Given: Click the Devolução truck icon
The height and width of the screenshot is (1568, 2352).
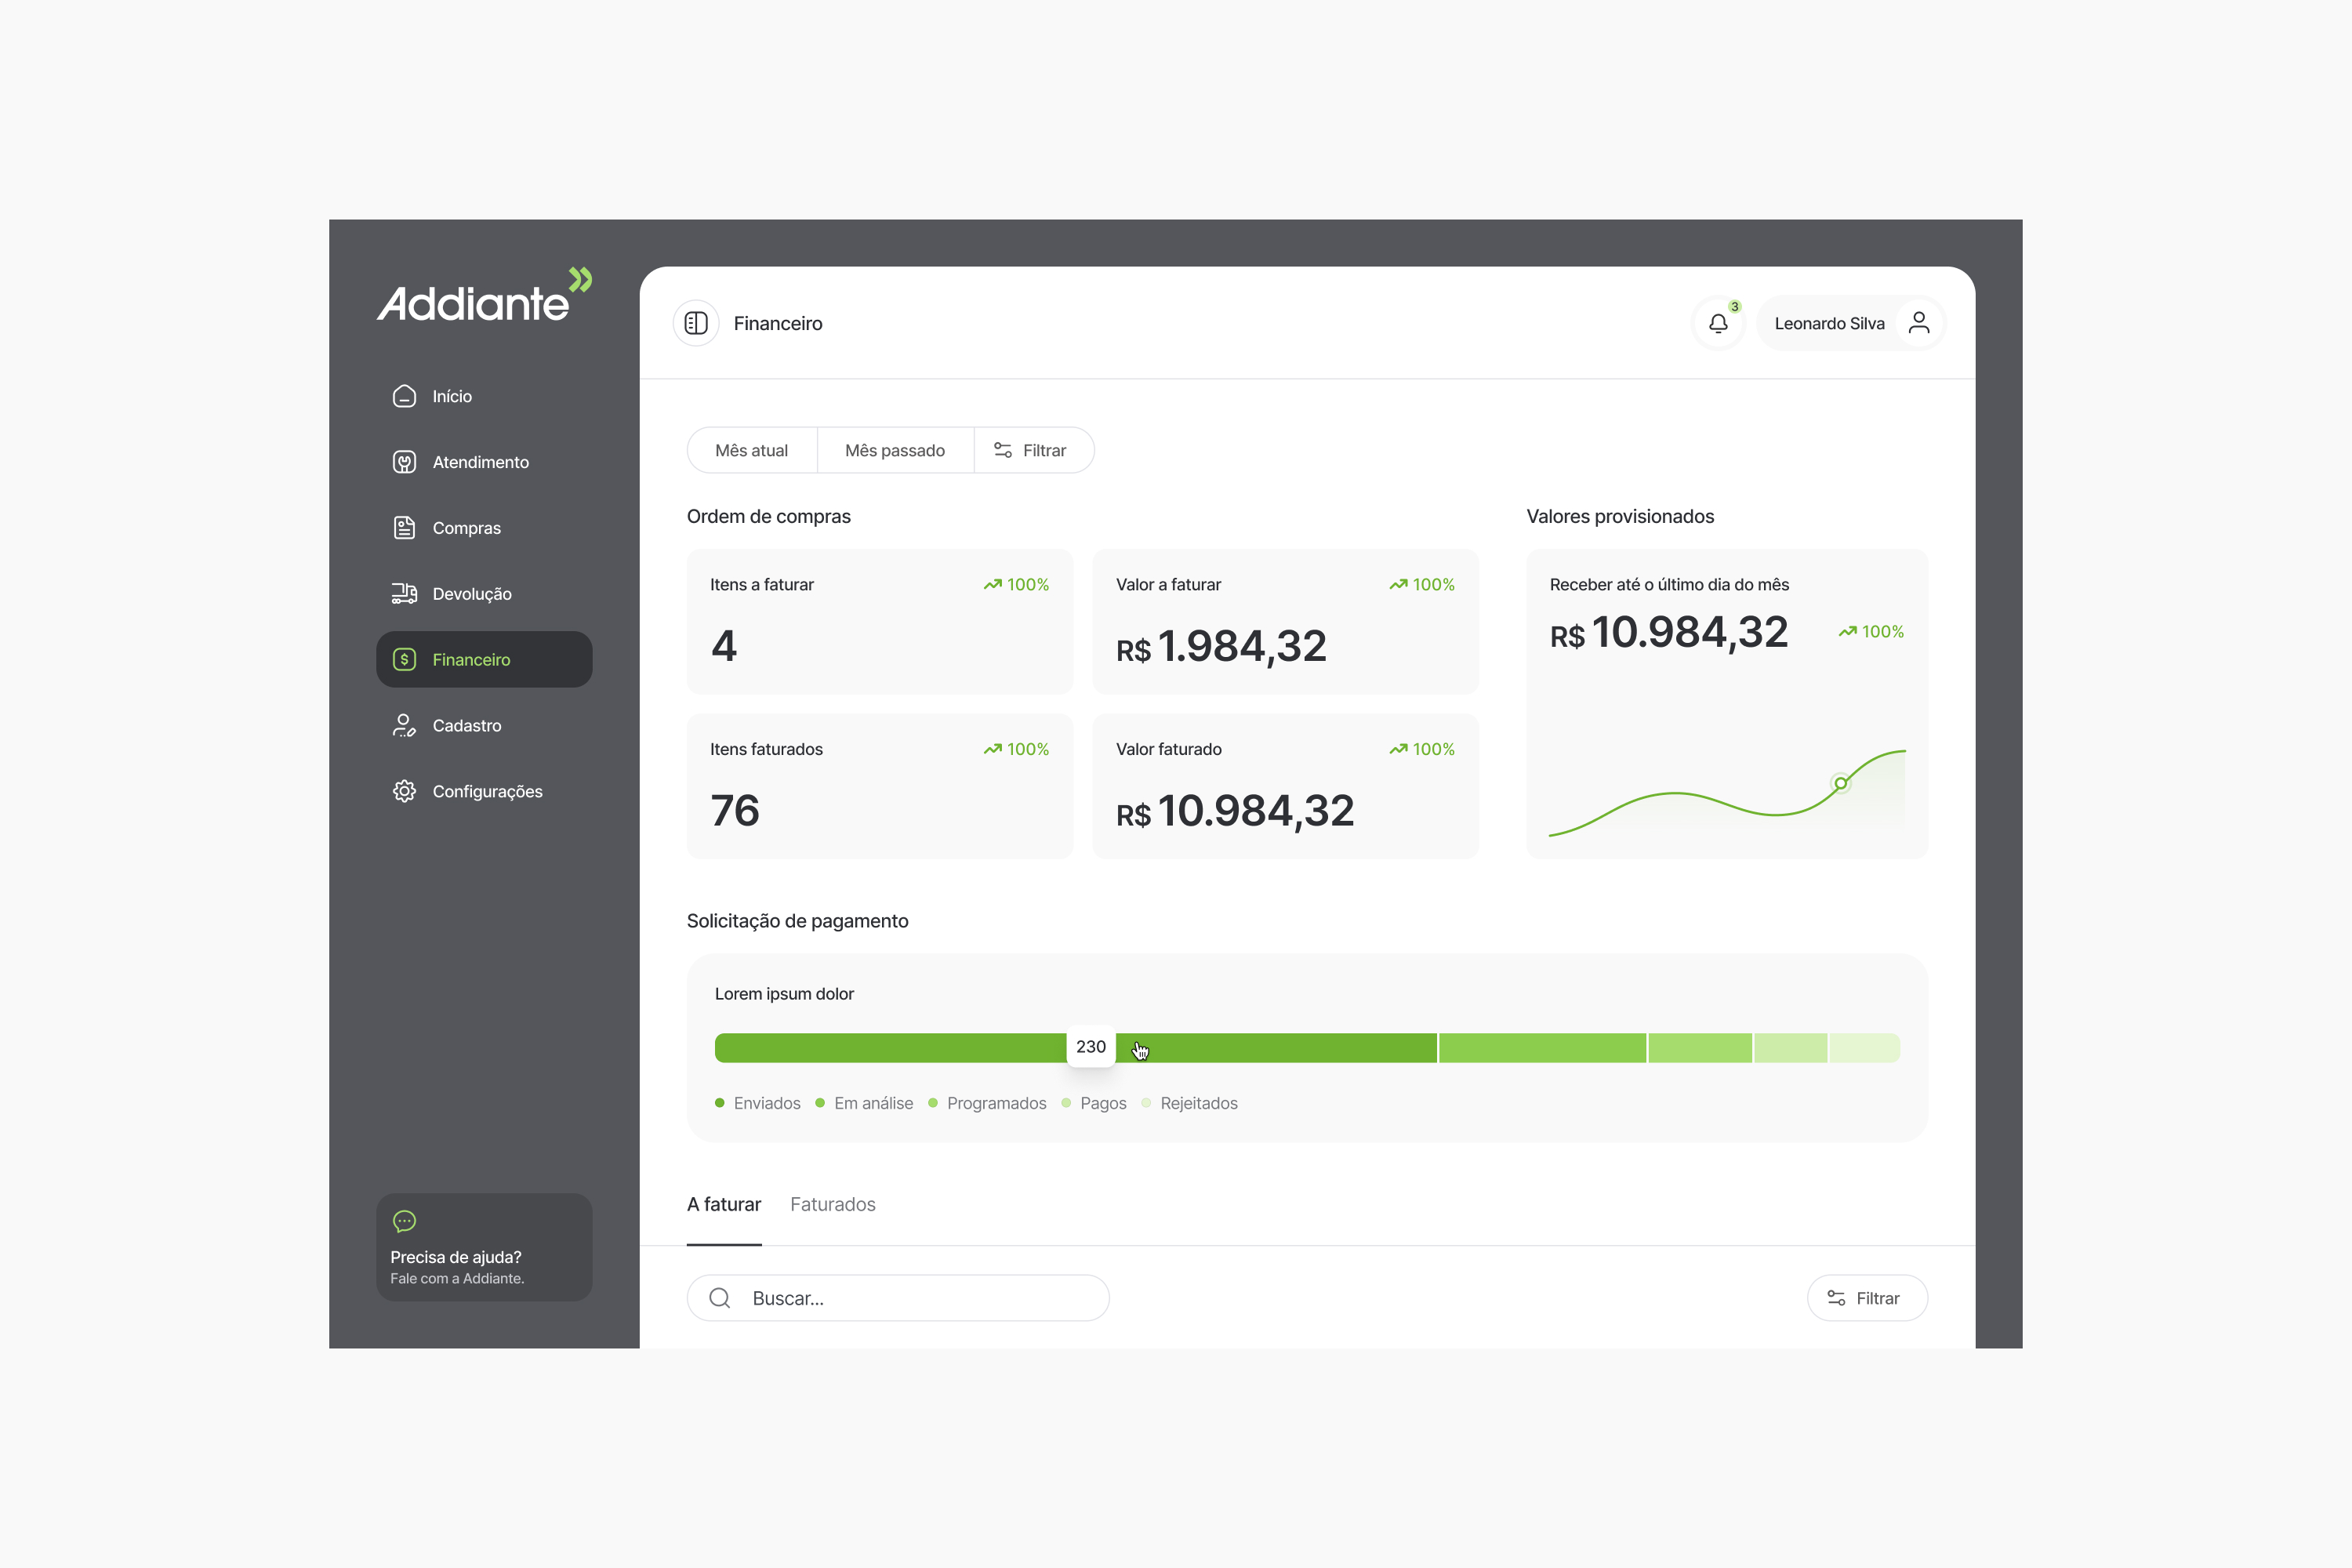Looking at the screenshot, I should pyautogui.click(x=404, y=593).
